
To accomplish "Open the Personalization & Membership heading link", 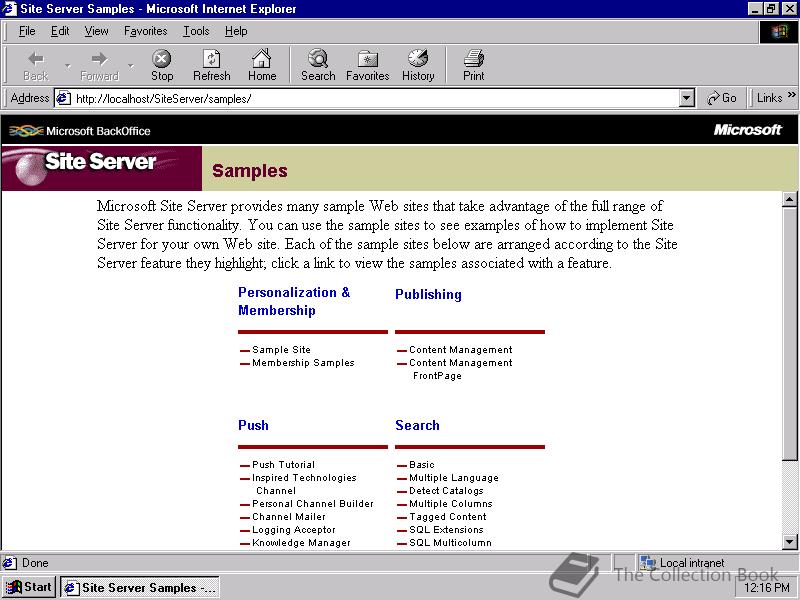I will pos(294,301).
